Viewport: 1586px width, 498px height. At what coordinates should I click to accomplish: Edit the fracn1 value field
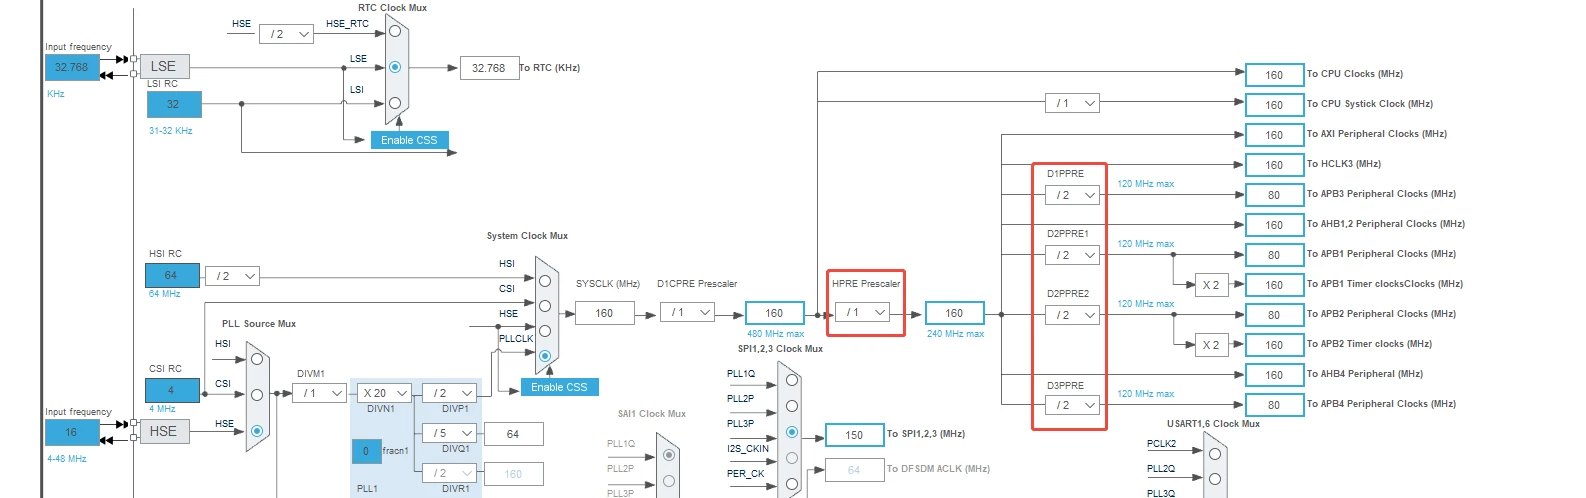[366, 451]
